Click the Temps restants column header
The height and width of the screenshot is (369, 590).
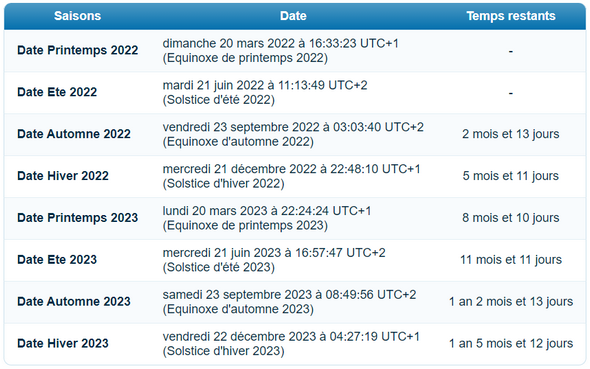[x=511, y=16]
